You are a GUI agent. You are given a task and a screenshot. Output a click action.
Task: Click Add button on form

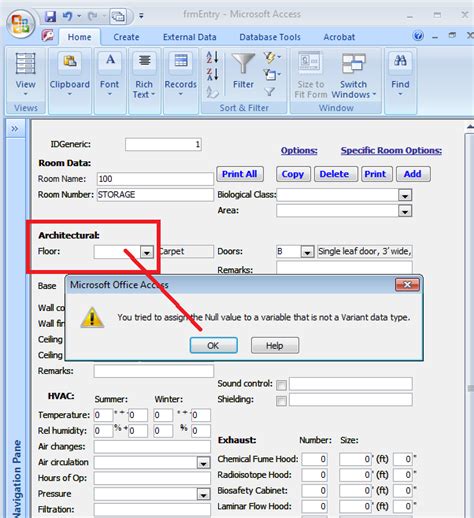413,174
